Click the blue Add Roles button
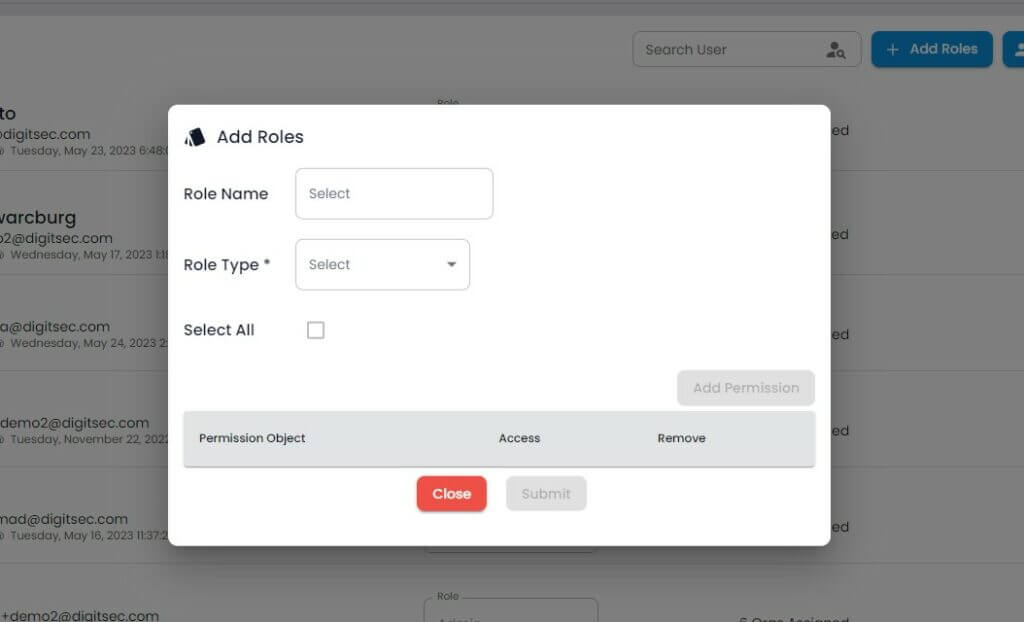The width and height of the screenshot is (1024, 622). coord(932,50)
